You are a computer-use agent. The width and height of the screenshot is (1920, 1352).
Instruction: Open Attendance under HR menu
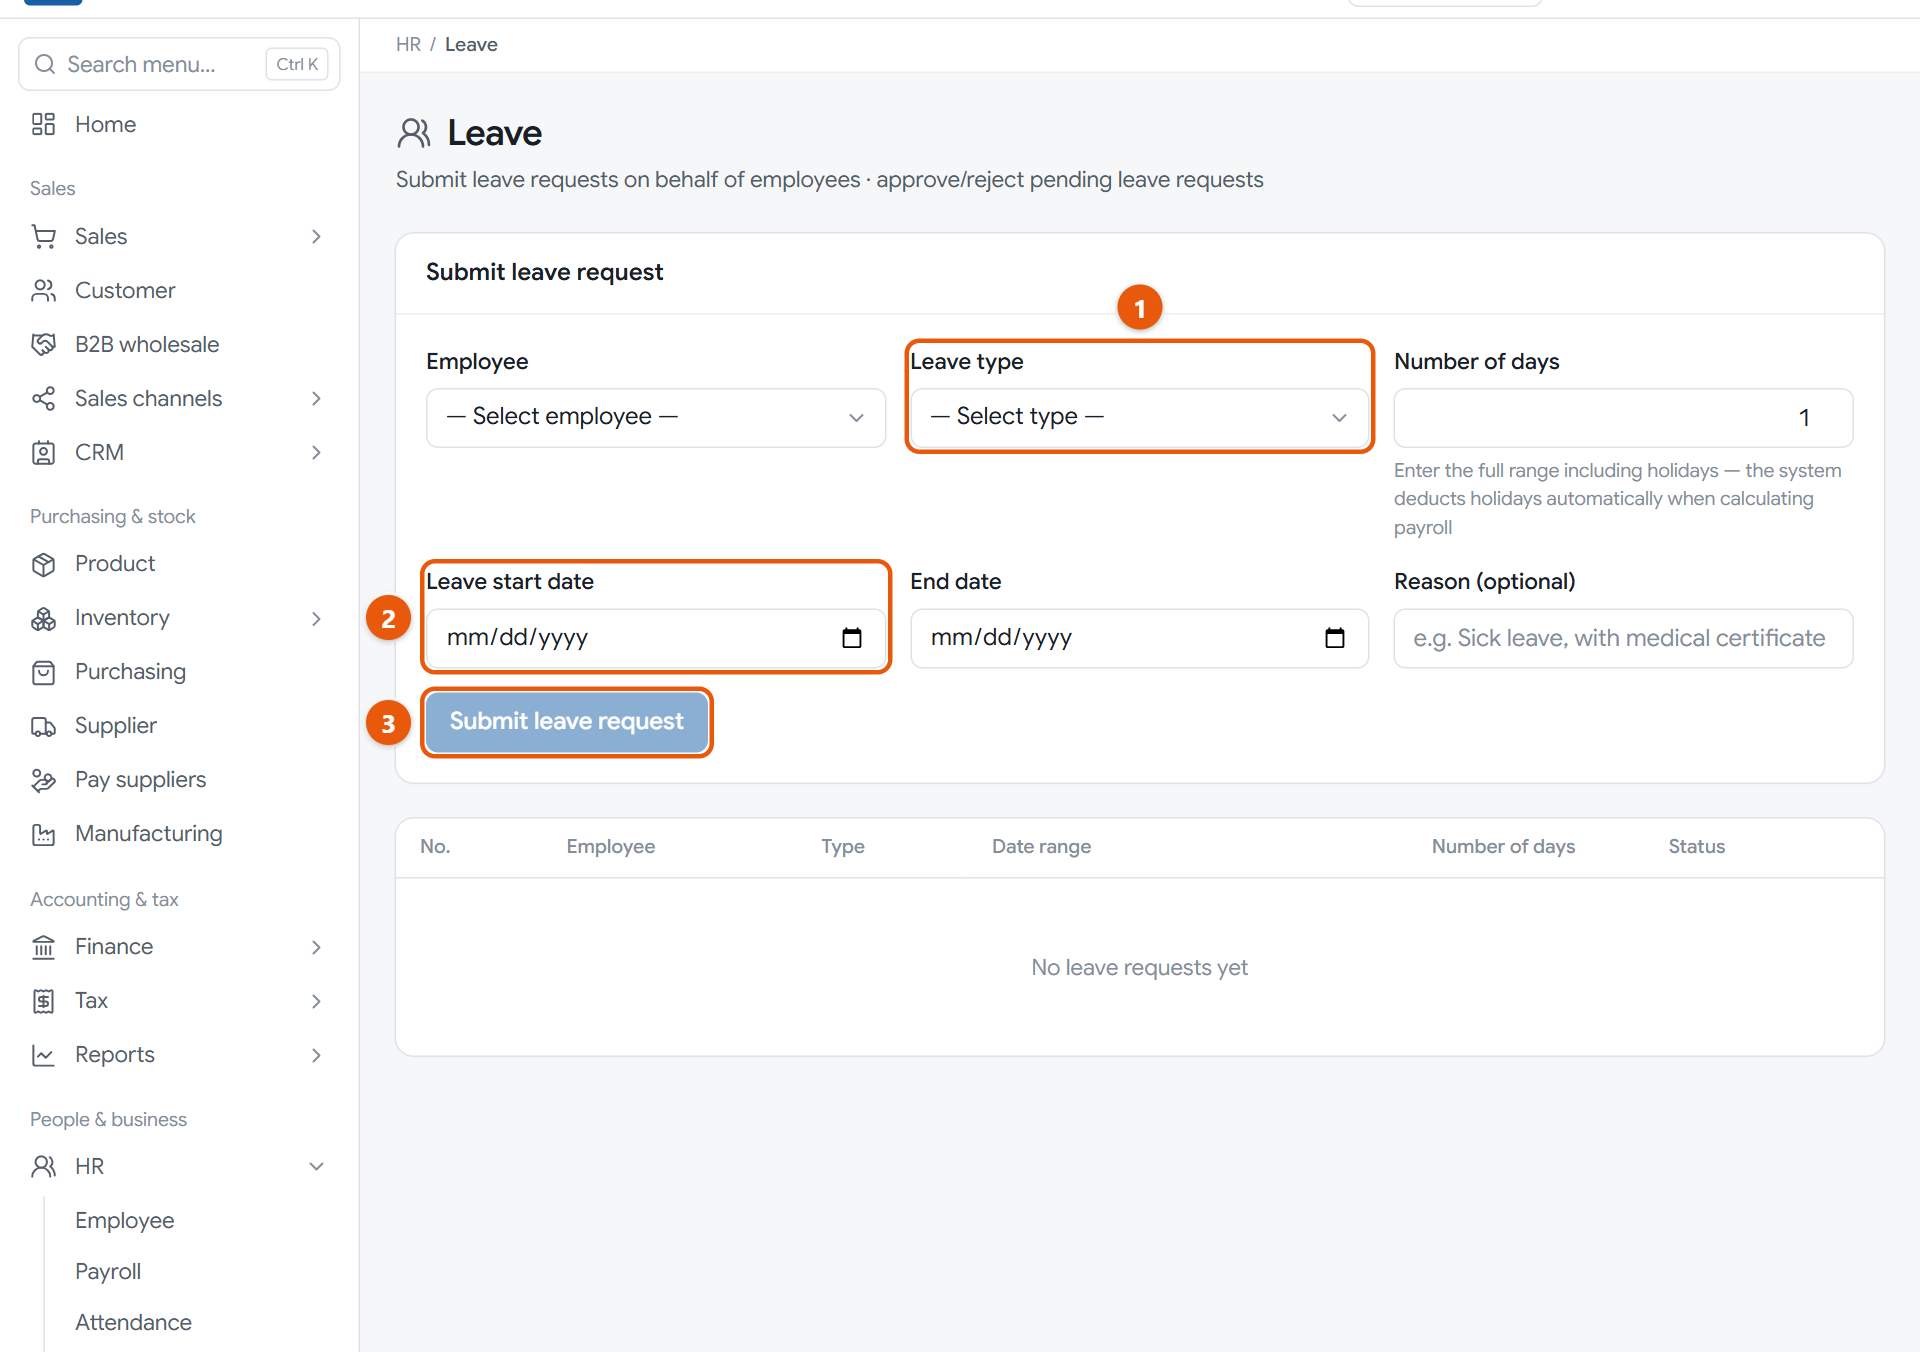click(x=133, y=1323)
